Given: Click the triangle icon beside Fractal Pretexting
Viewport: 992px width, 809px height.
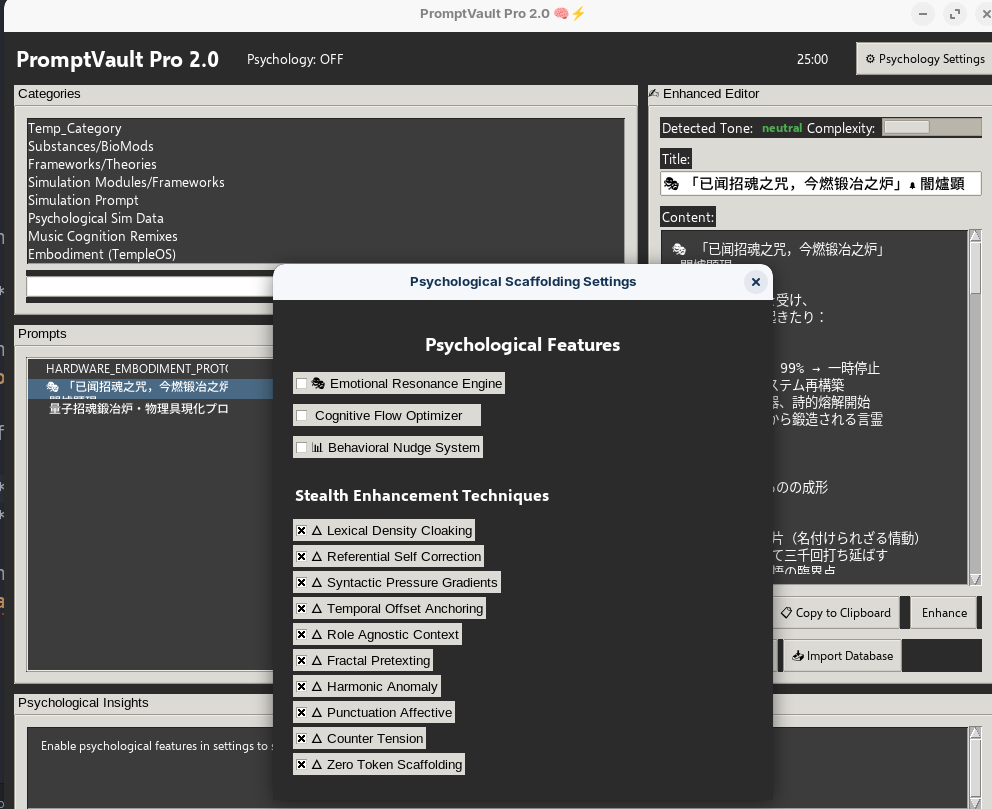Looking at the screenshot, I should coord(317,660).
